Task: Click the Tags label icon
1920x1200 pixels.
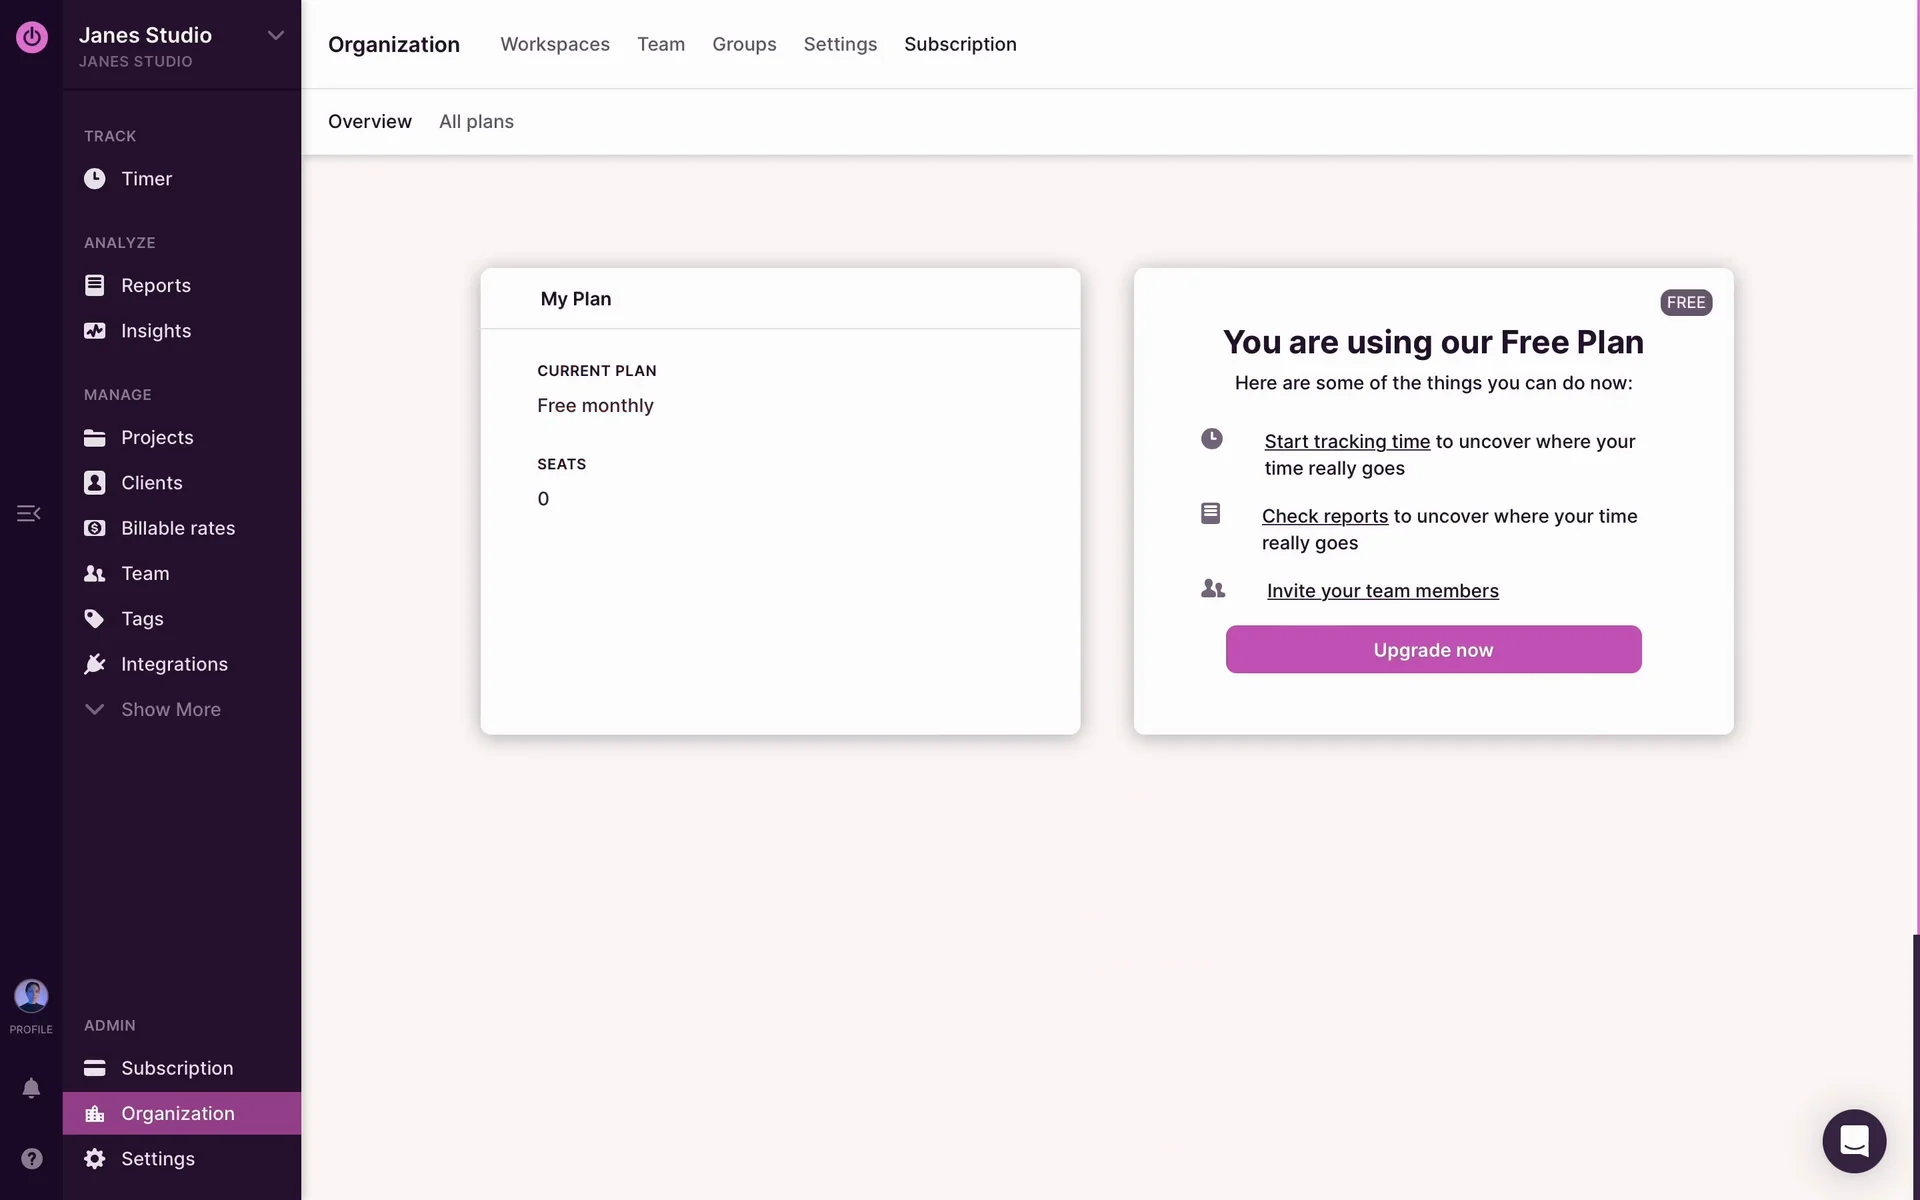Action: (x=94, y=619)
